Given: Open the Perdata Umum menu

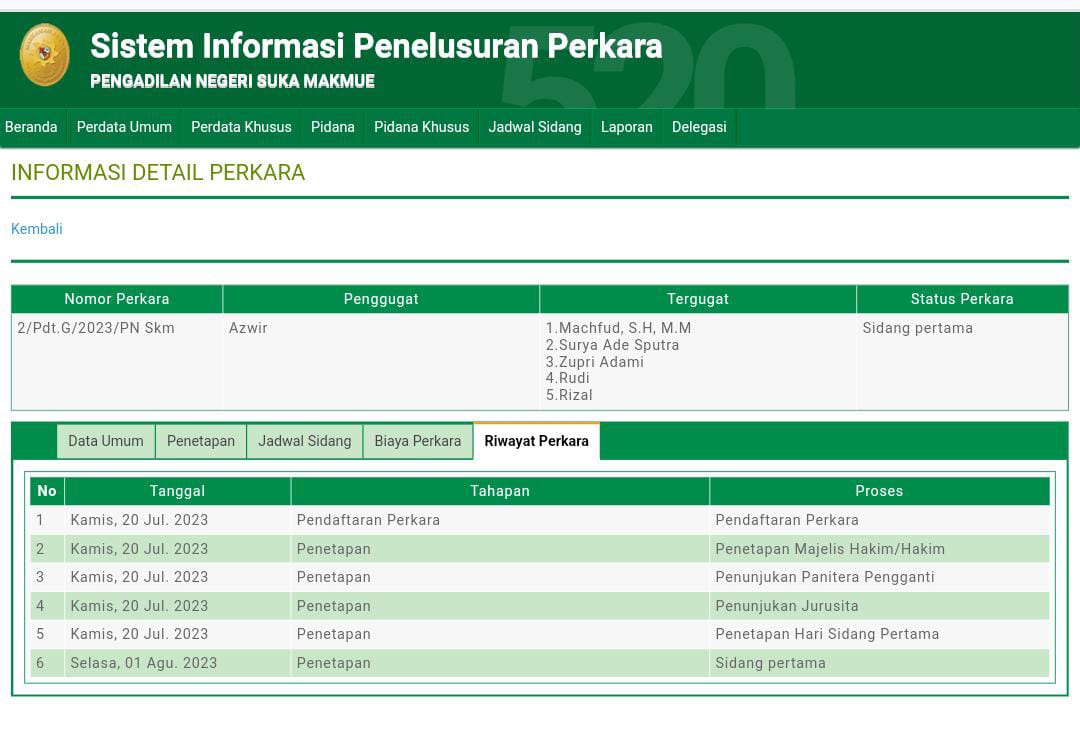Looking at the screenshot, I should click(124, 127).
